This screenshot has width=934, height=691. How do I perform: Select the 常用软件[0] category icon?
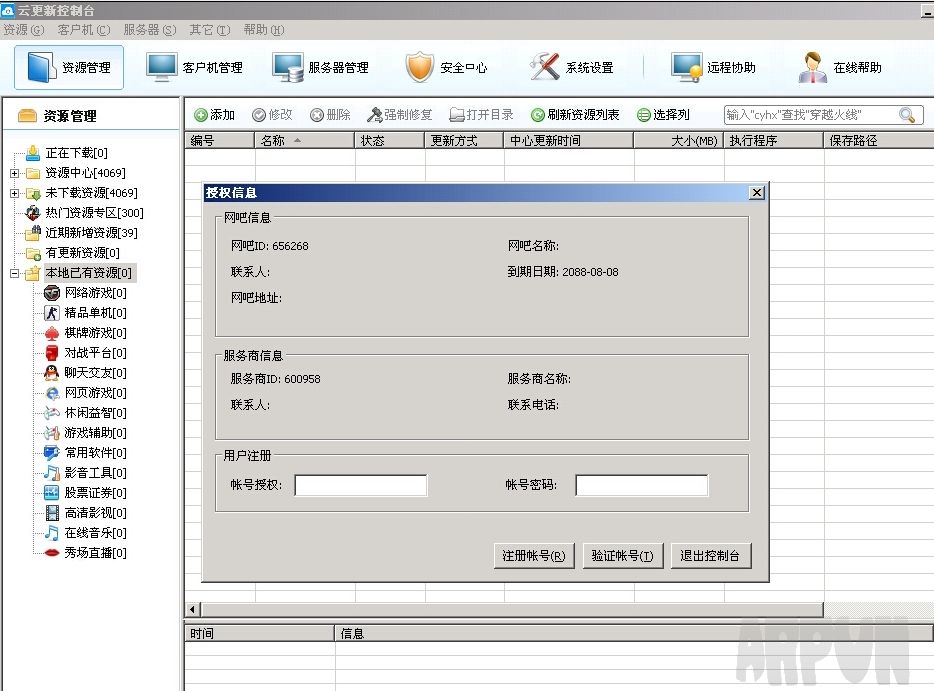[x=52, y=453]
